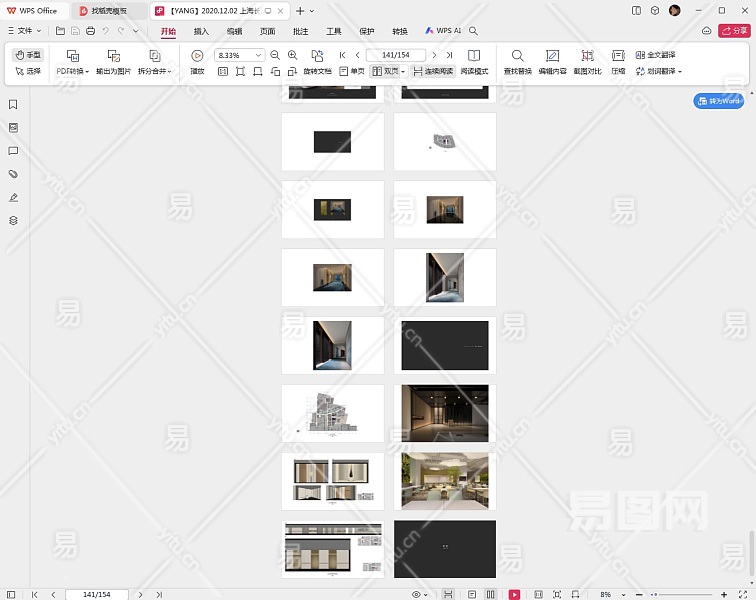756x600 pixels.
Task: Open the 插入 ribbon tab
Action: point(201,31)
